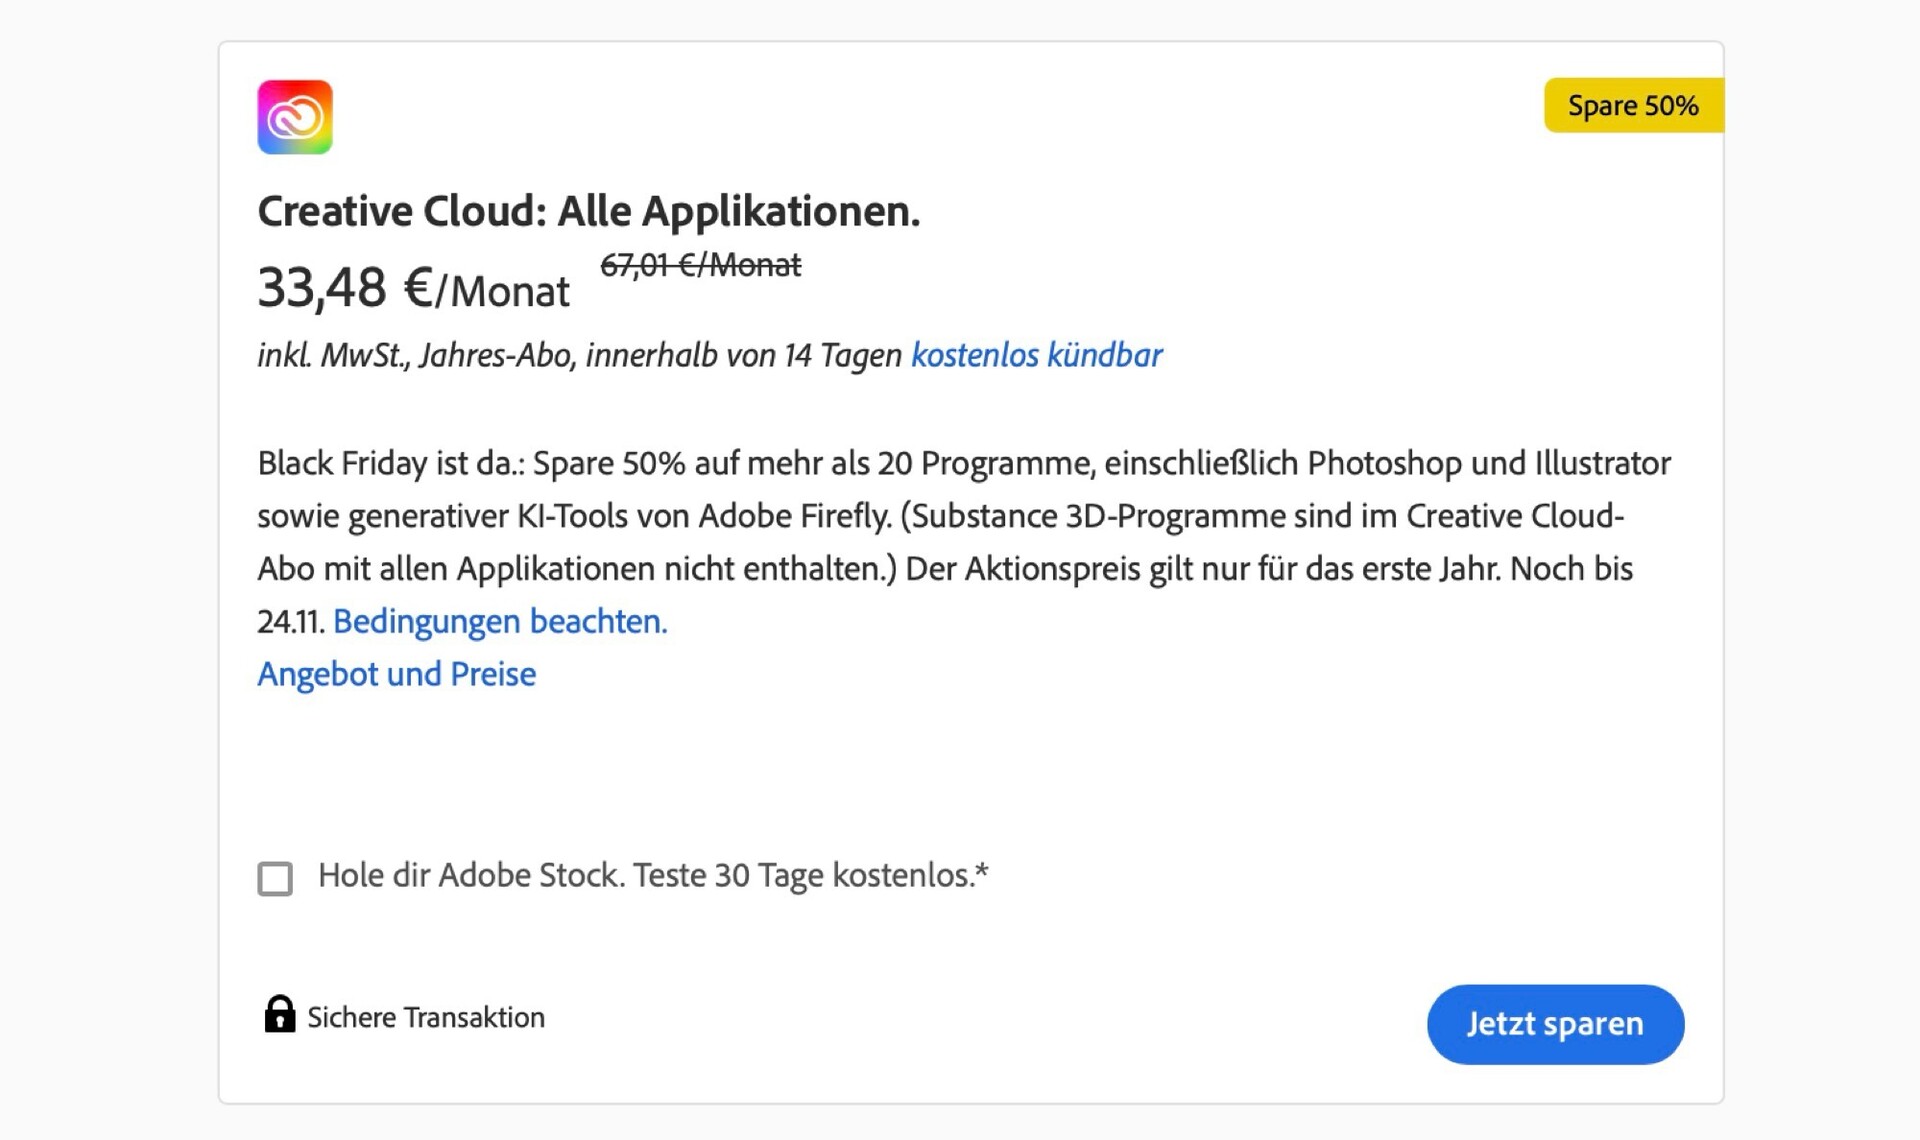Click the Sichere Transaktion text
Viewport: 1920px width, 1140px height.
click(x=426, y=1018)
